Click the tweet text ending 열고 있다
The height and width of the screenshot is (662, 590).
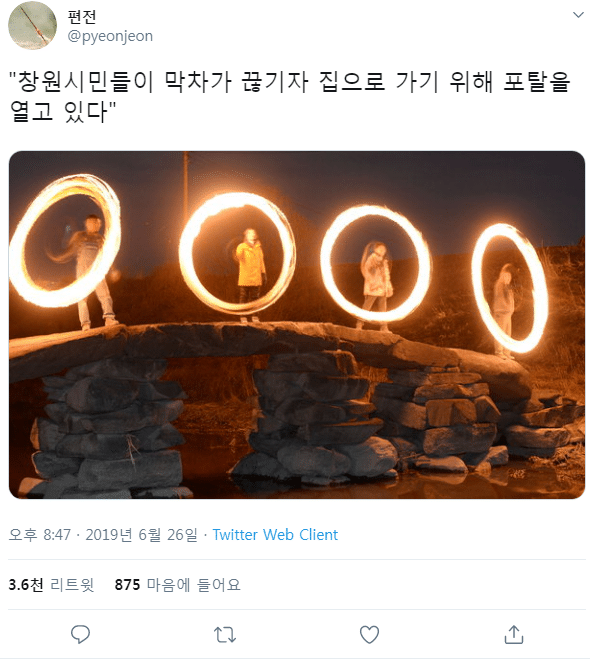point(62,112)
